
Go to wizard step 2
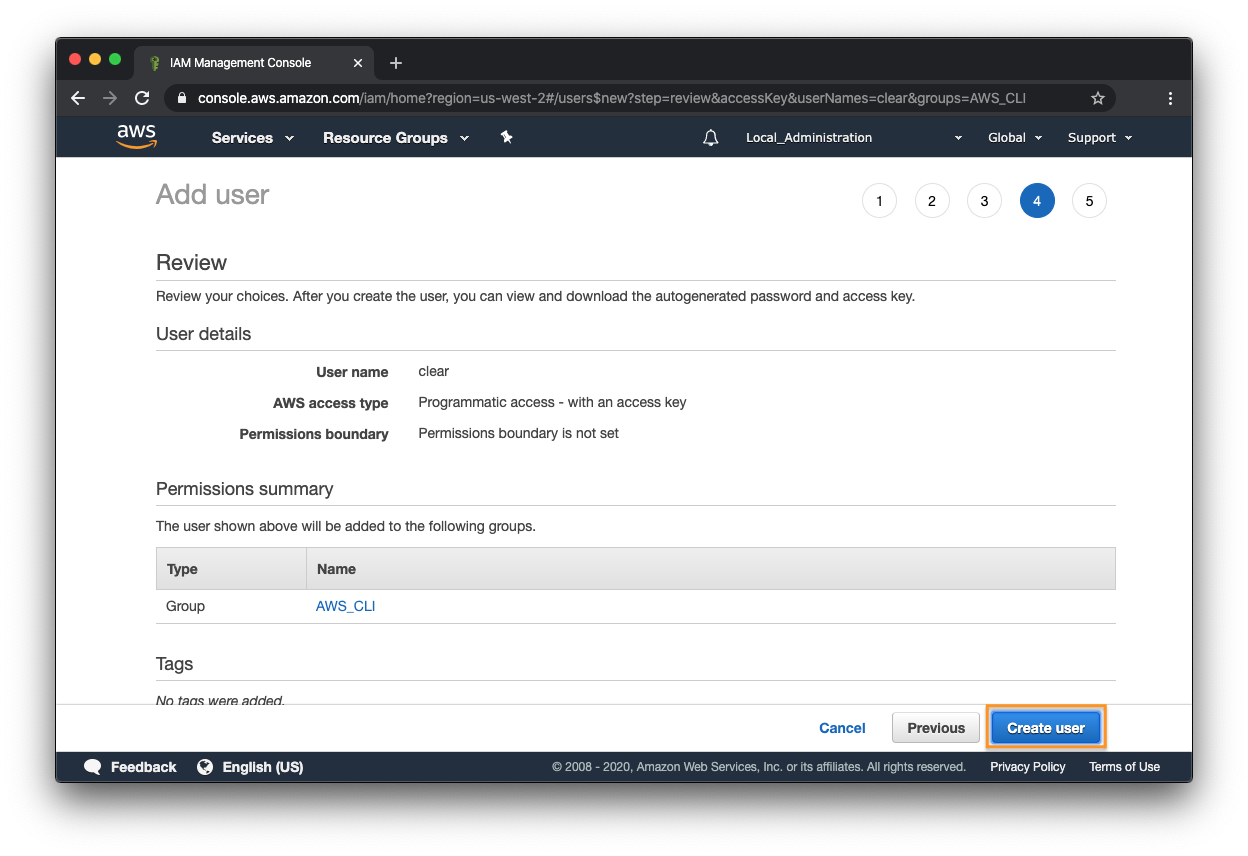[x=932, y=201]
